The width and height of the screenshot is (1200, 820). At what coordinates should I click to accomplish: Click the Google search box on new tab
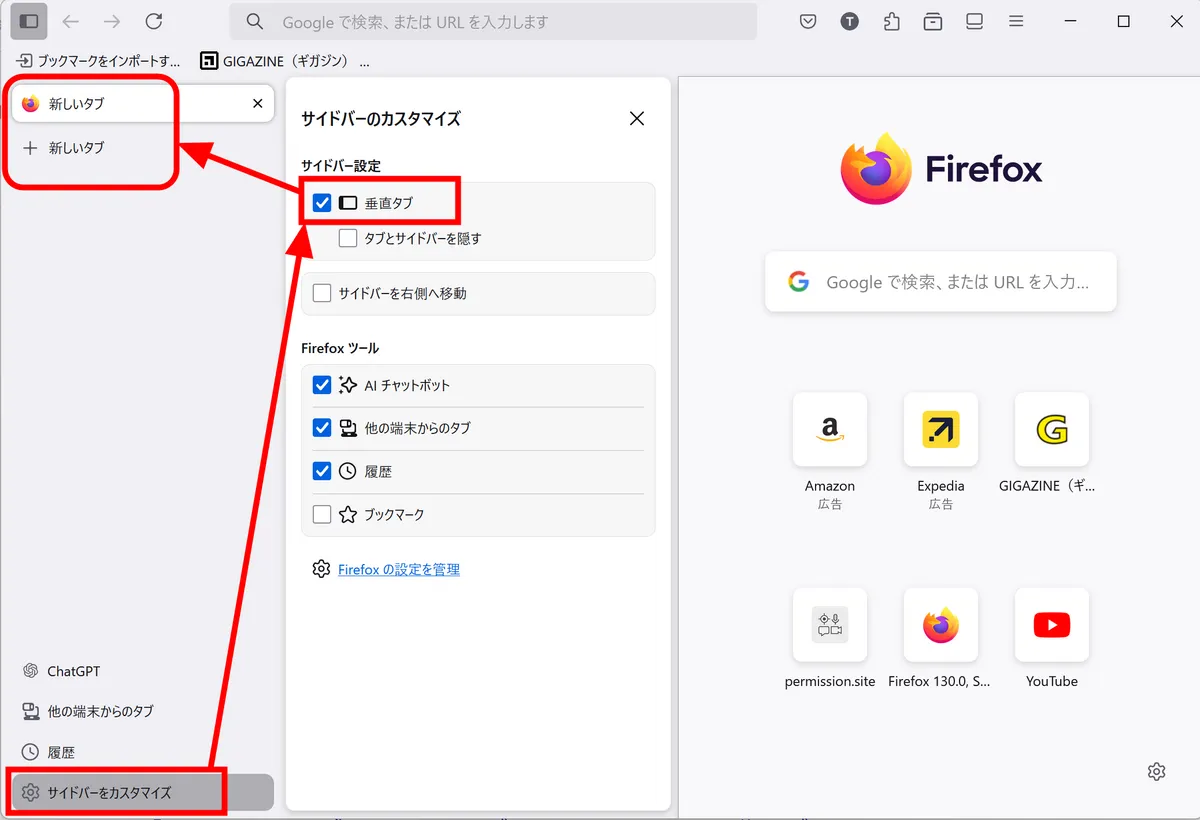pyautogui.click(x=941, y=283)
